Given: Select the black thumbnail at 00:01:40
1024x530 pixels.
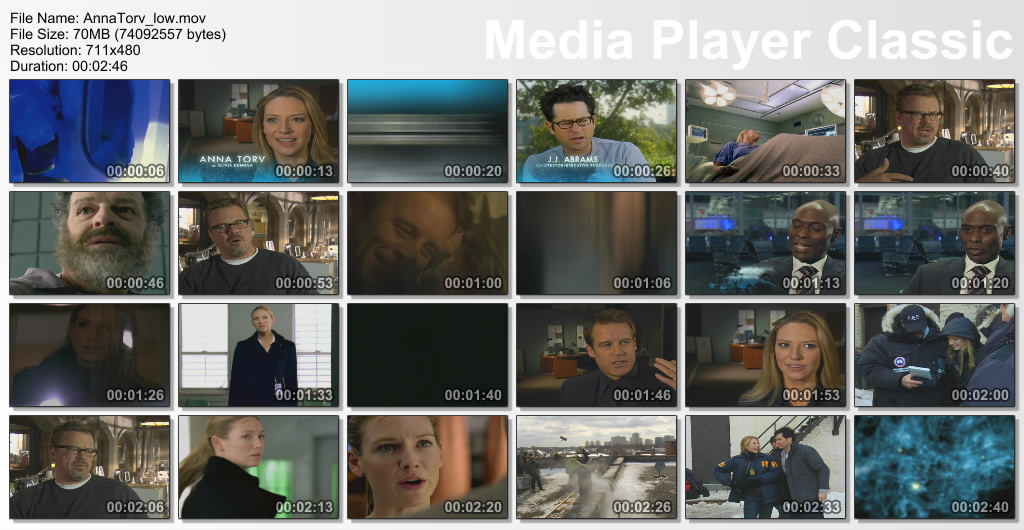Looking at the screenshot, I should point(427,355).
